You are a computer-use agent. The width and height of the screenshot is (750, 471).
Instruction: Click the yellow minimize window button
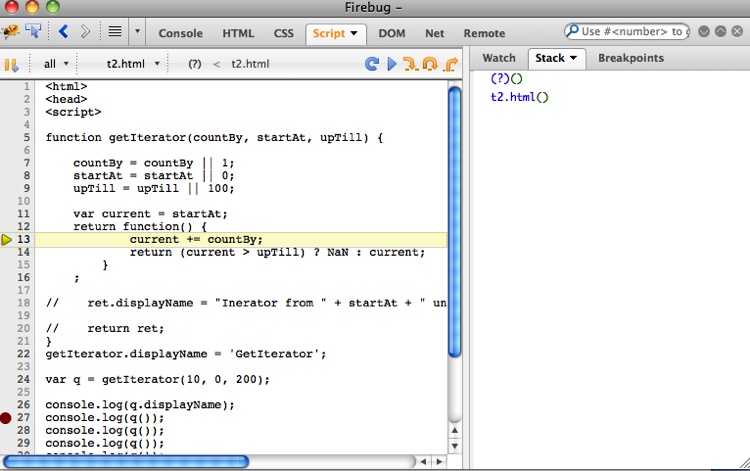pyautogui.click(x=32, y=7)
